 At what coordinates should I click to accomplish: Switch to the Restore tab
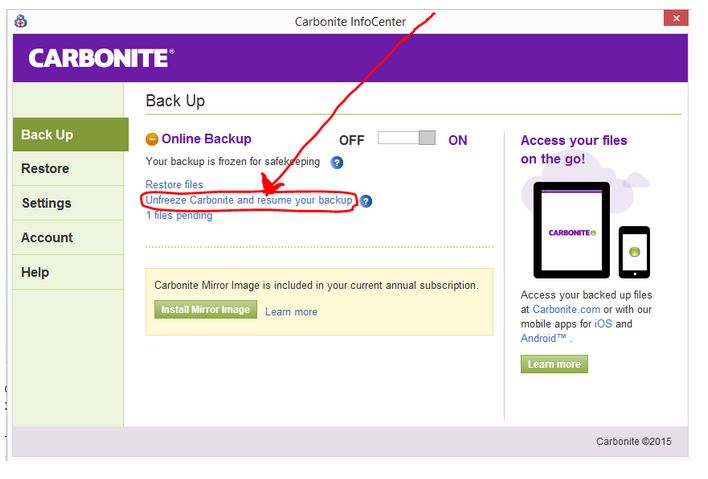coord(70,169)
